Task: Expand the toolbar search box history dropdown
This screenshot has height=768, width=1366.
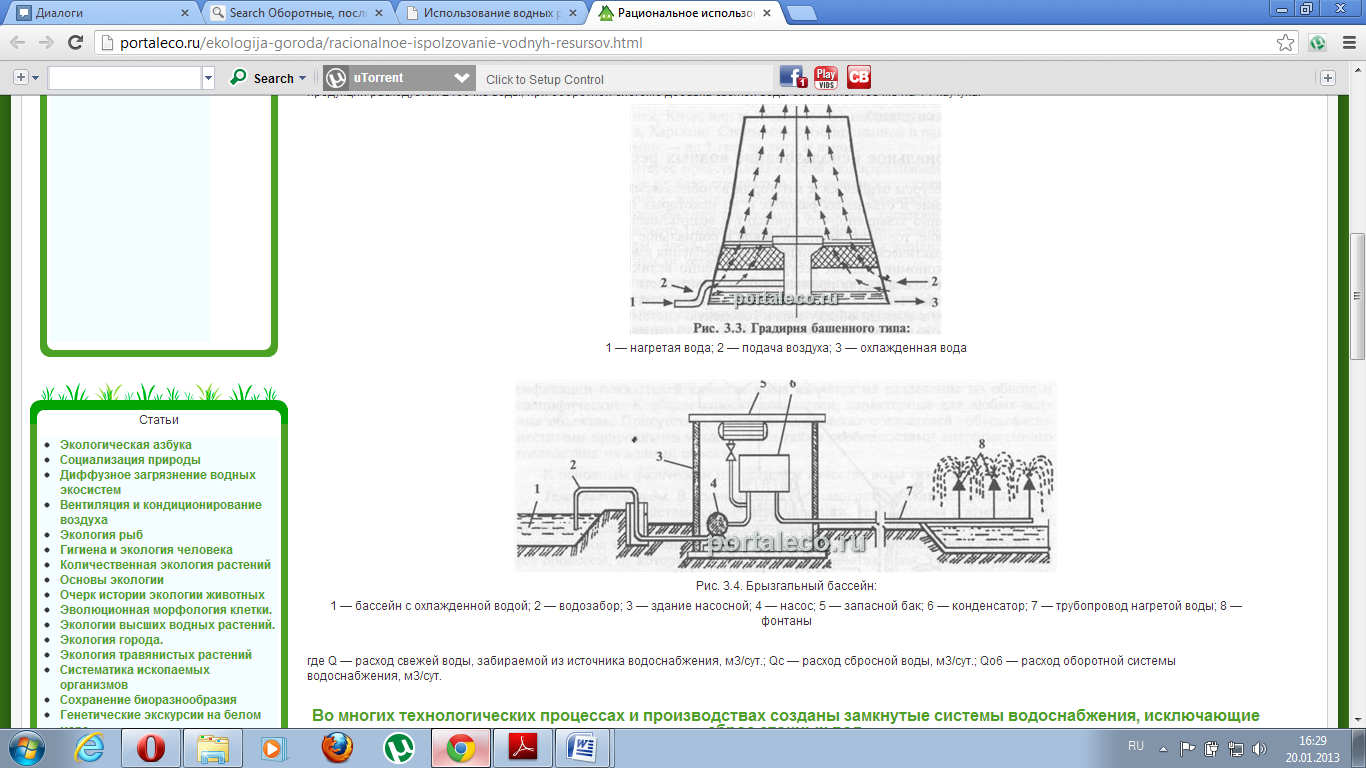Action: tap(208, 78)
